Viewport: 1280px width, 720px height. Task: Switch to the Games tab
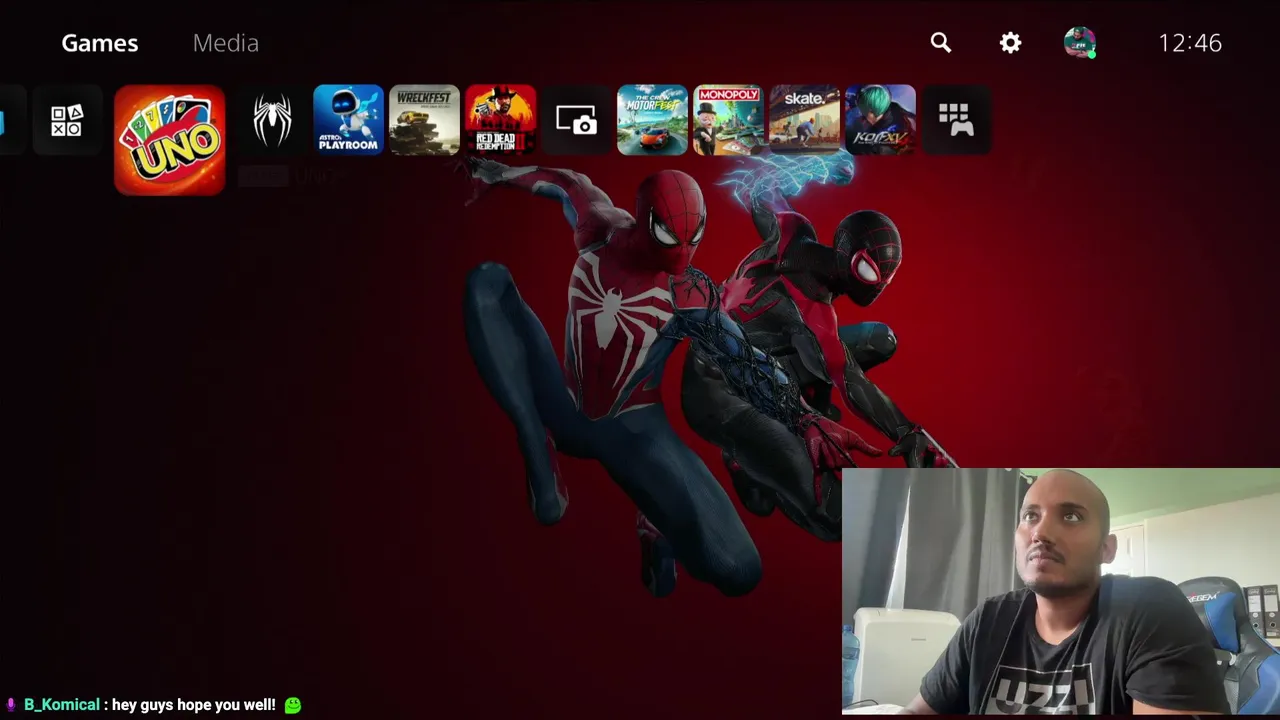coord(100,43)
